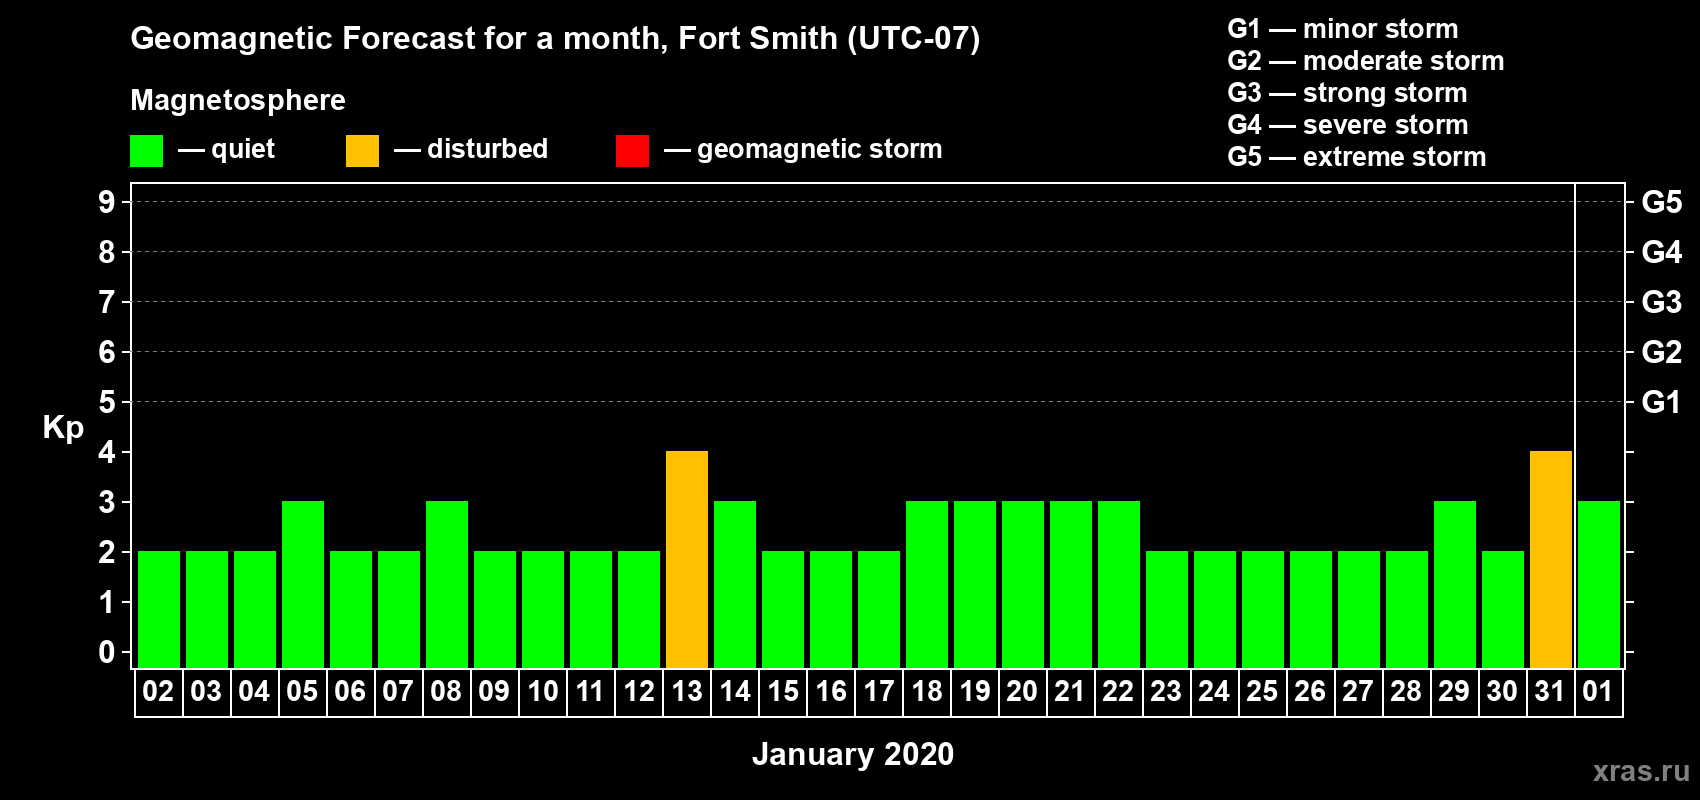Click Kp value 9 on the axis

(107, 202)
